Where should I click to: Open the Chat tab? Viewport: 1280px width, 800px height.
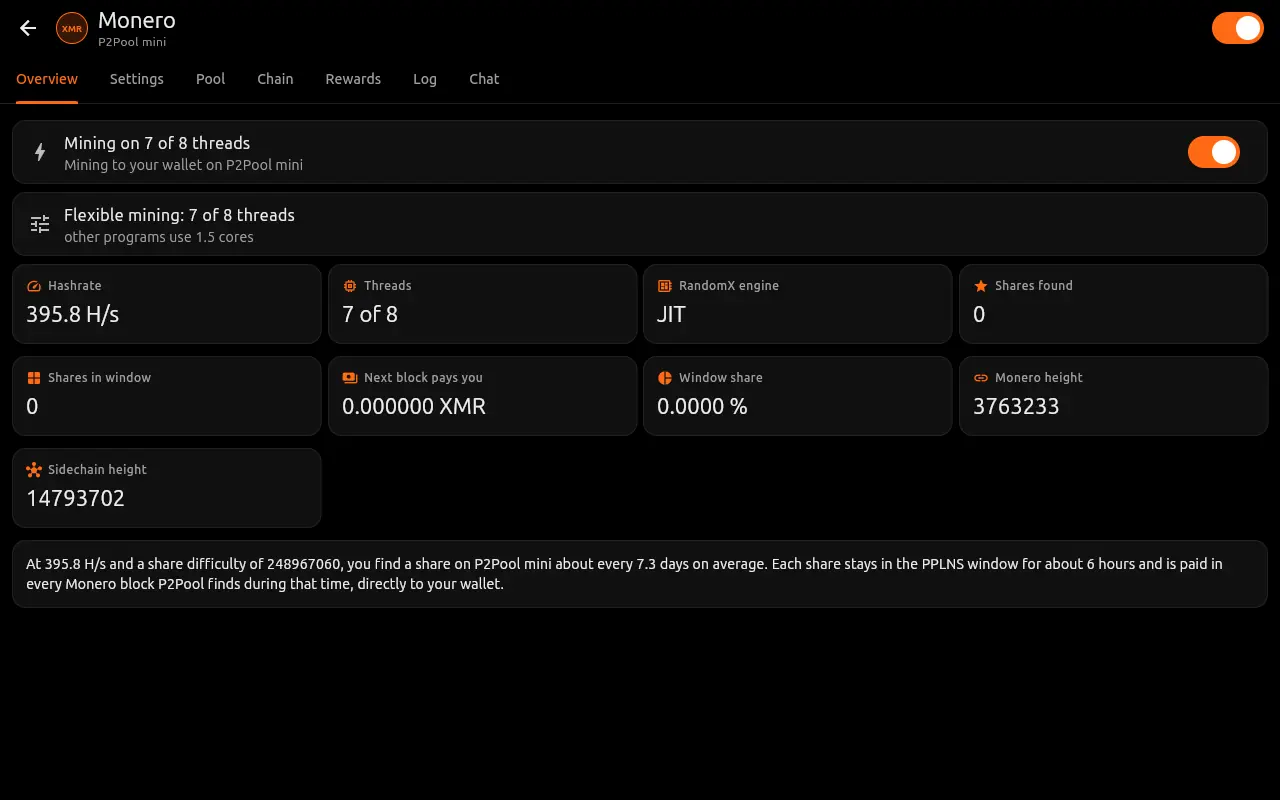pyautogui.click(x=484, y=79)
